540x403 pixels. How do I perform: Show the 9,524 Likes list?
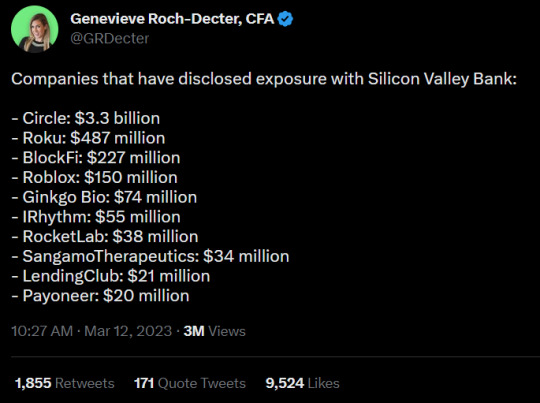click(302, 383)
